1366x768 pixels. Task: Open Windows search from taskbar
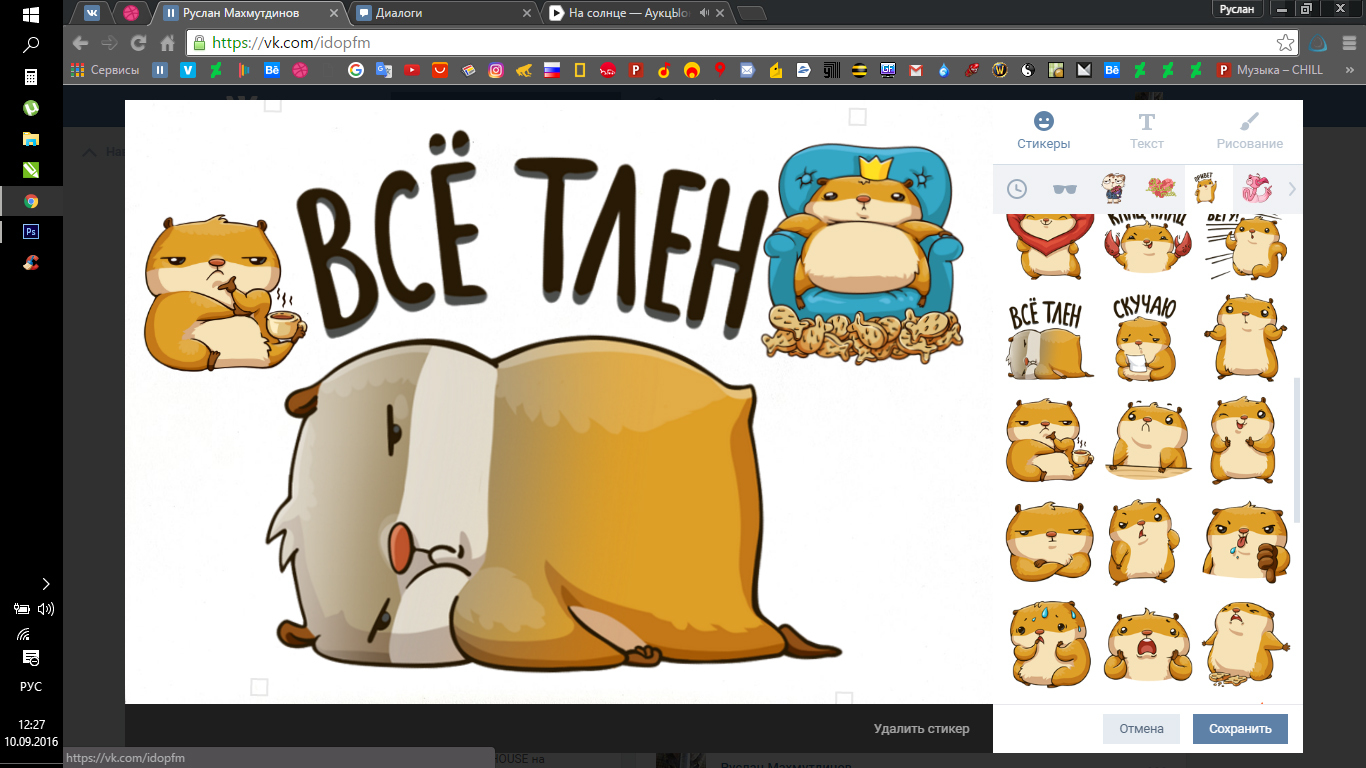coord(31,45)
